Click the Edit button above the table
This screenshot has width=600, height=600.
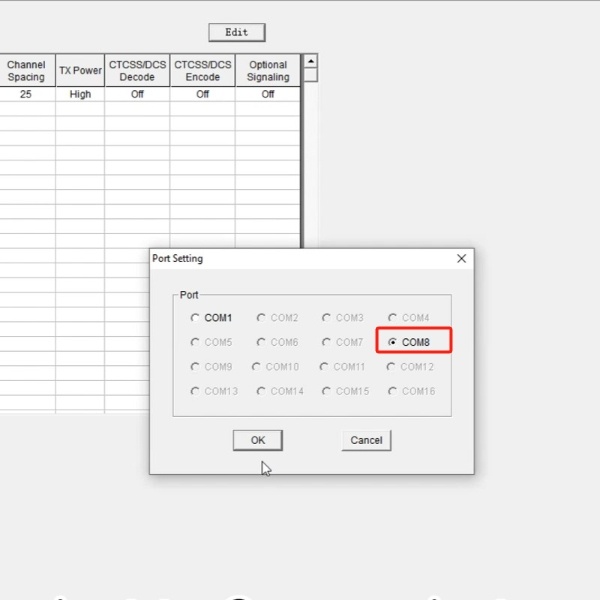[237, 33]
